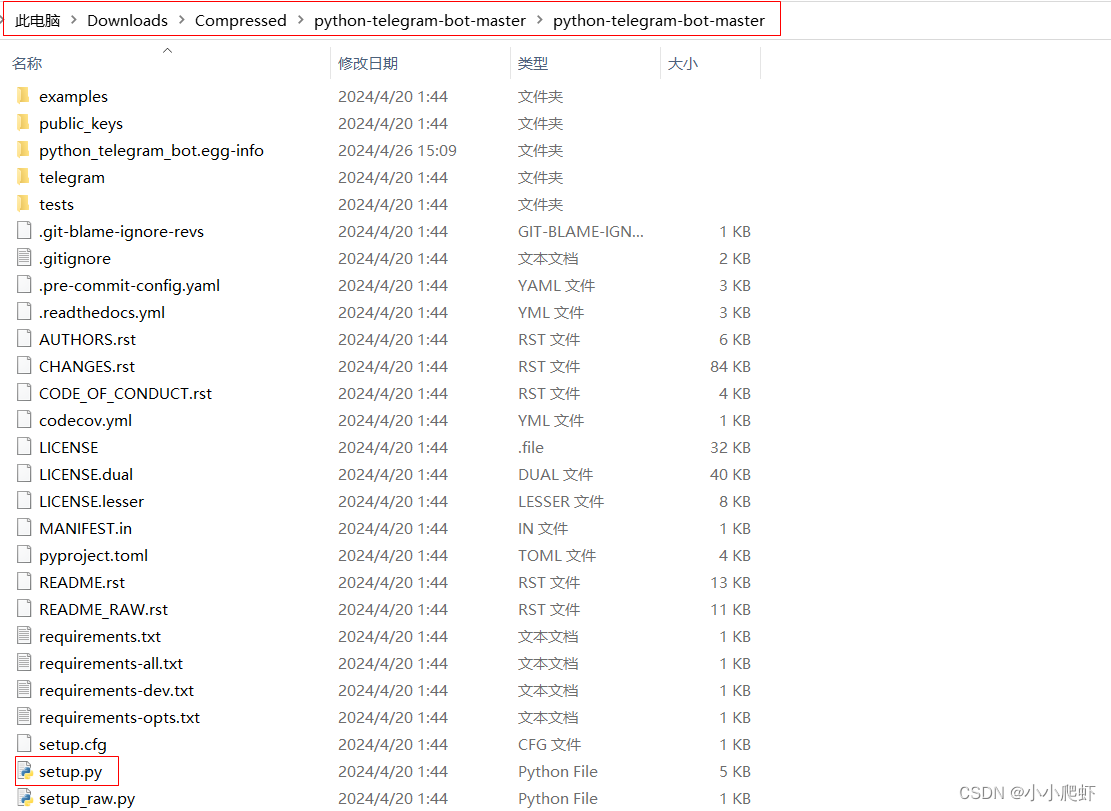Viewport: 1111px width, 811px height.
Task: Select the CODE_OF_CONDUCT.rst file icon
Action: click(24, 392)
